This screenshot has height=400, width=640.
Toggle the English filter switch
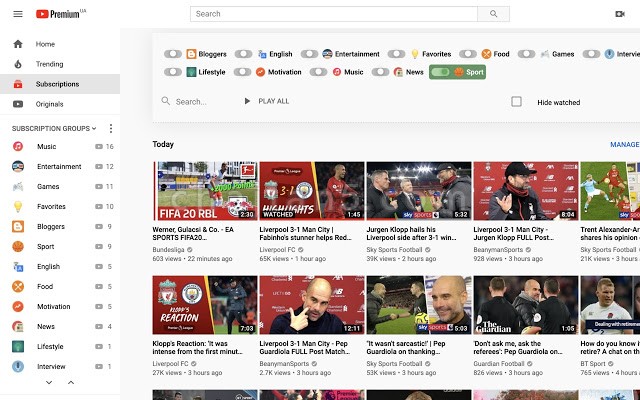(243, 54)
